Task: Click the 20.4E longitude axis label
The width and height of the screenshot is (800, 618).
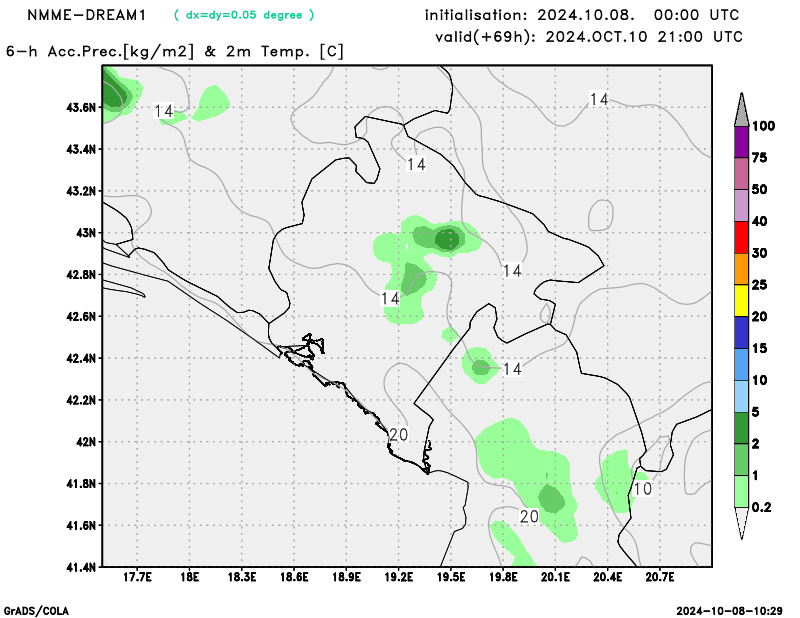Action: pos(608,577)
